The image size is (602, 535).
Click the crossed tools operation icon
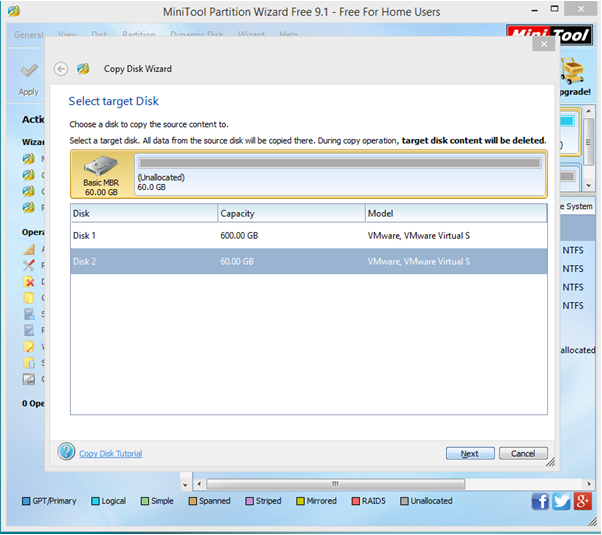click(x=29, y=265)
